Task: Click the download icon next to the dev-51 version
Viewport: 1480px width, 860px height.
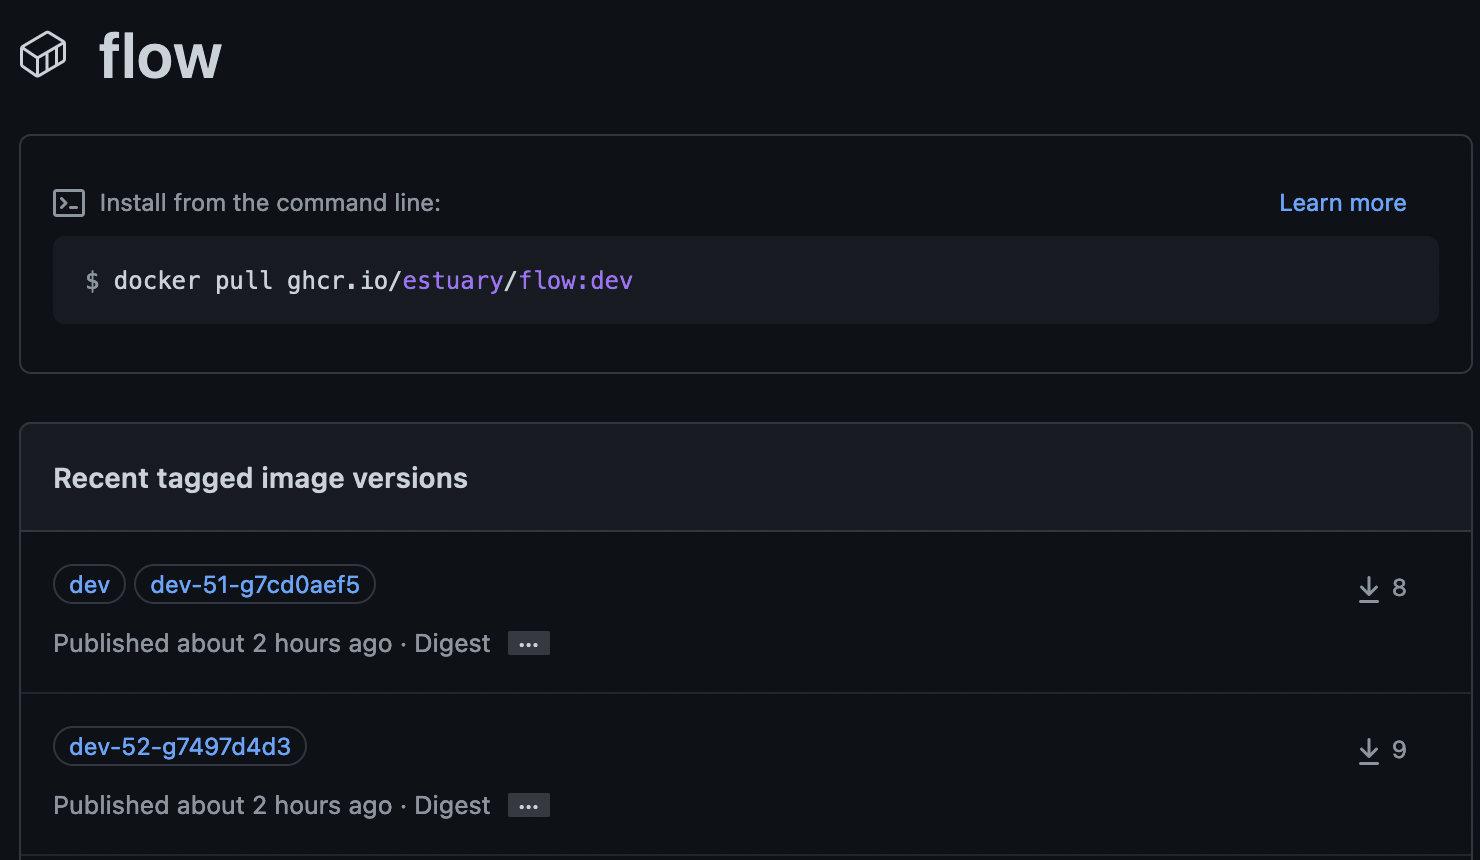Action: pyautogui.click(x=1368, y=588)
